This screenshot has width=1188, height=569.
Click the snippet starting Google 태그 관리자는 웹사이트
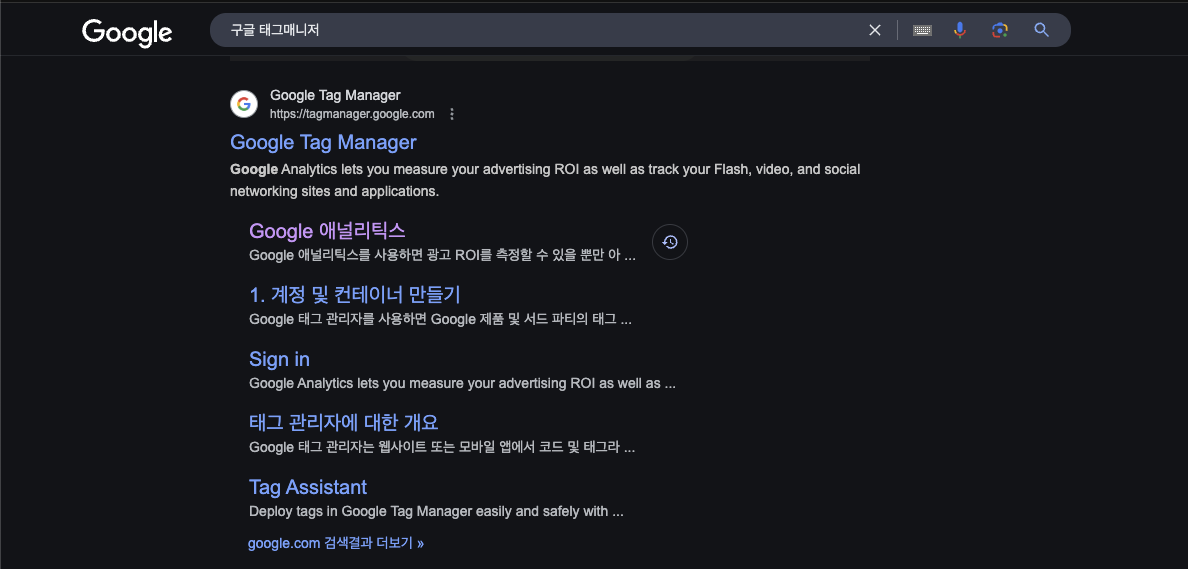(442, 447)
